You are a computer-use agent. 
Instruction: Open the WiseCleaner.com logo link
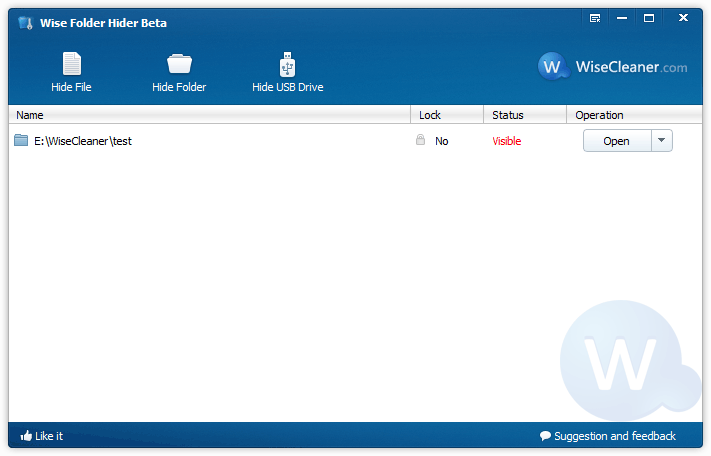(x=612, y=67)
